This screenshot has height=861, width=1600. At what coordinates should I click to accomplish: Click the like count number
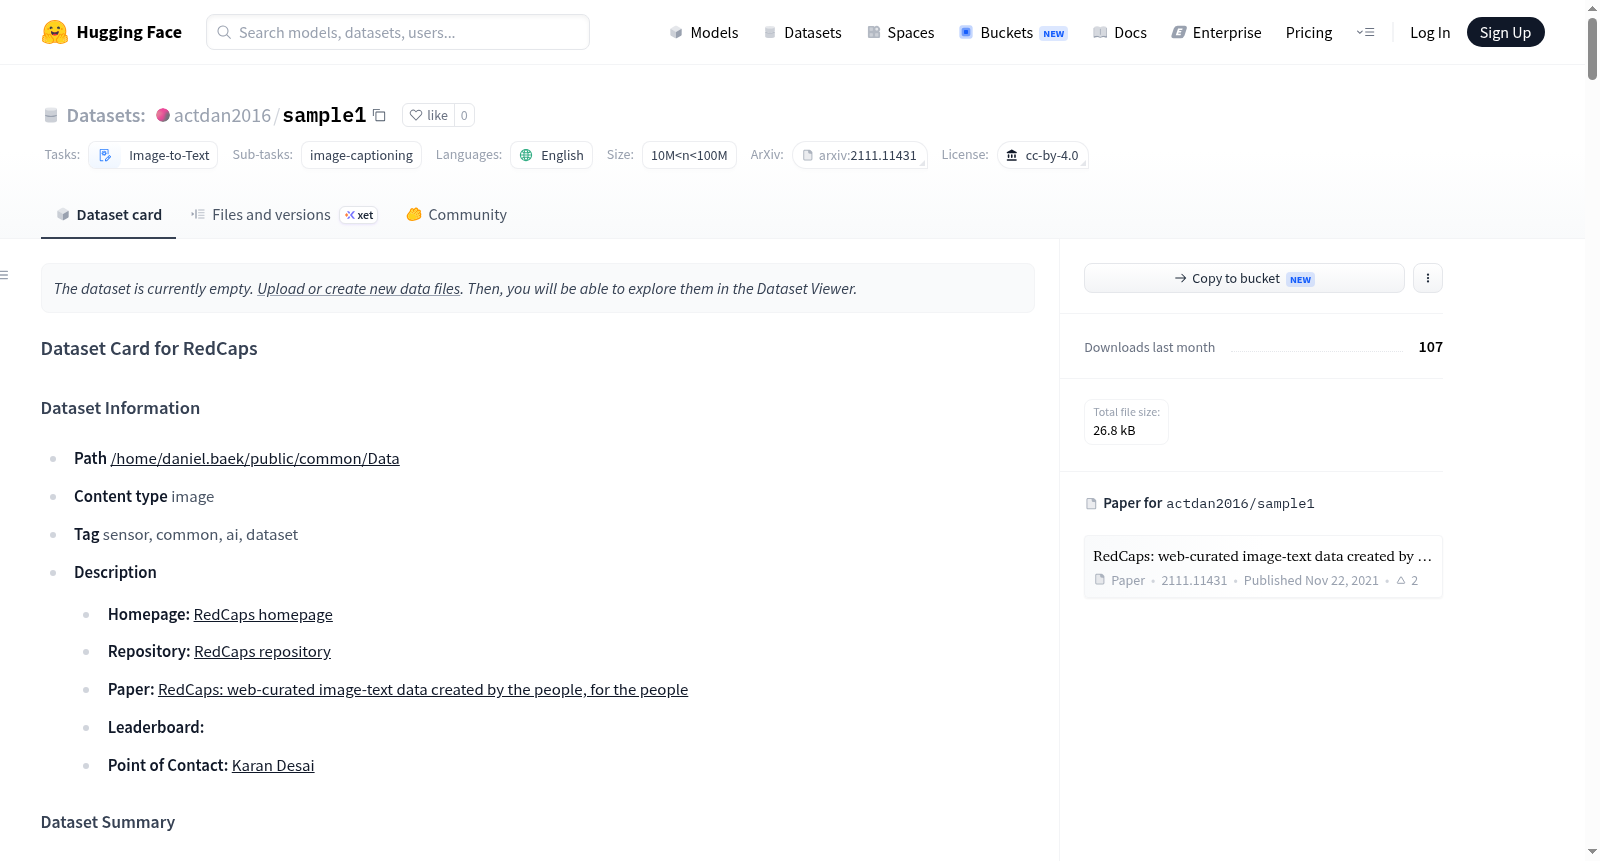[464, 115]
